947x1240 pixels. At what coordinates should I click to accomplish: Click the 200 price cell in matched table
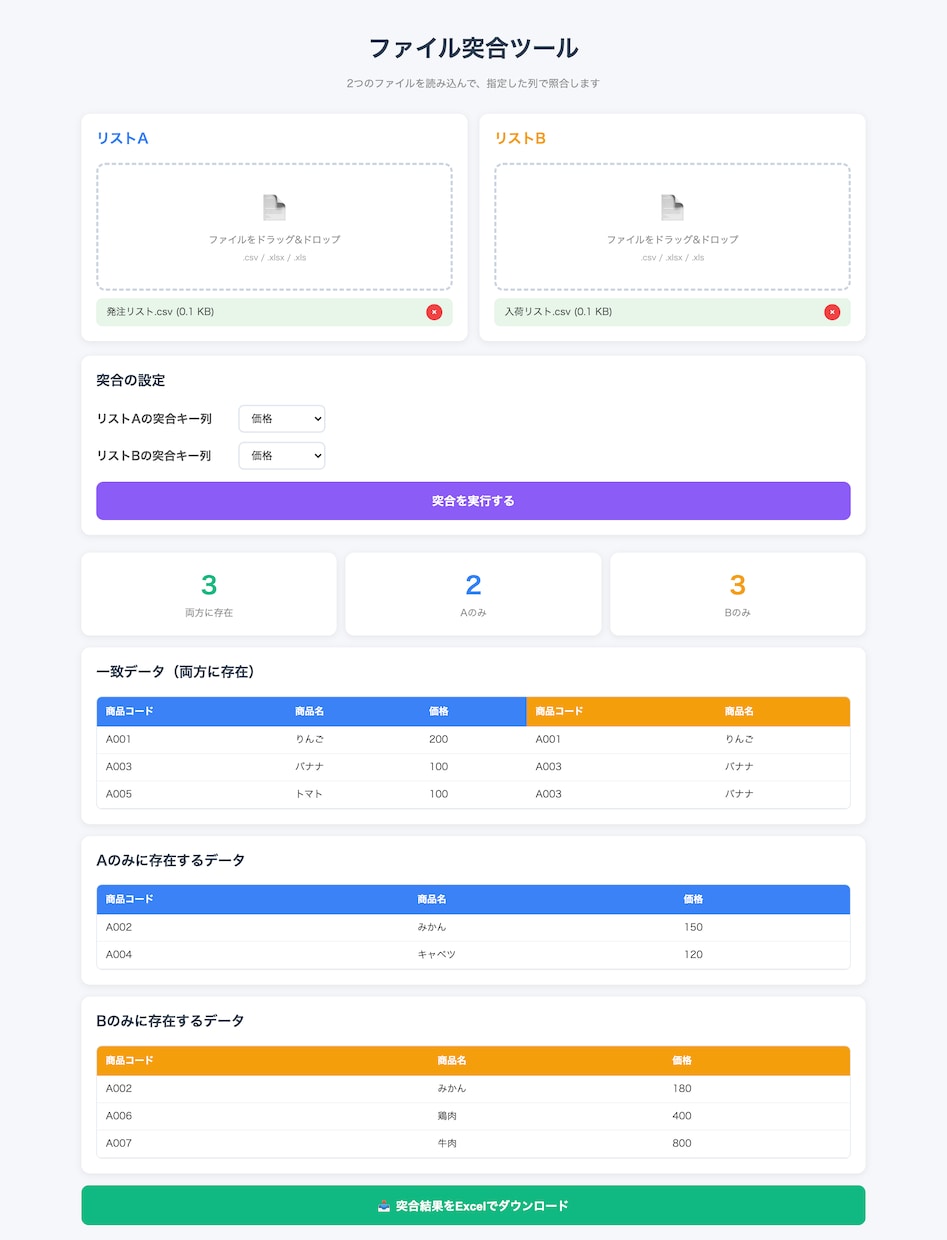tap(438, 740)
